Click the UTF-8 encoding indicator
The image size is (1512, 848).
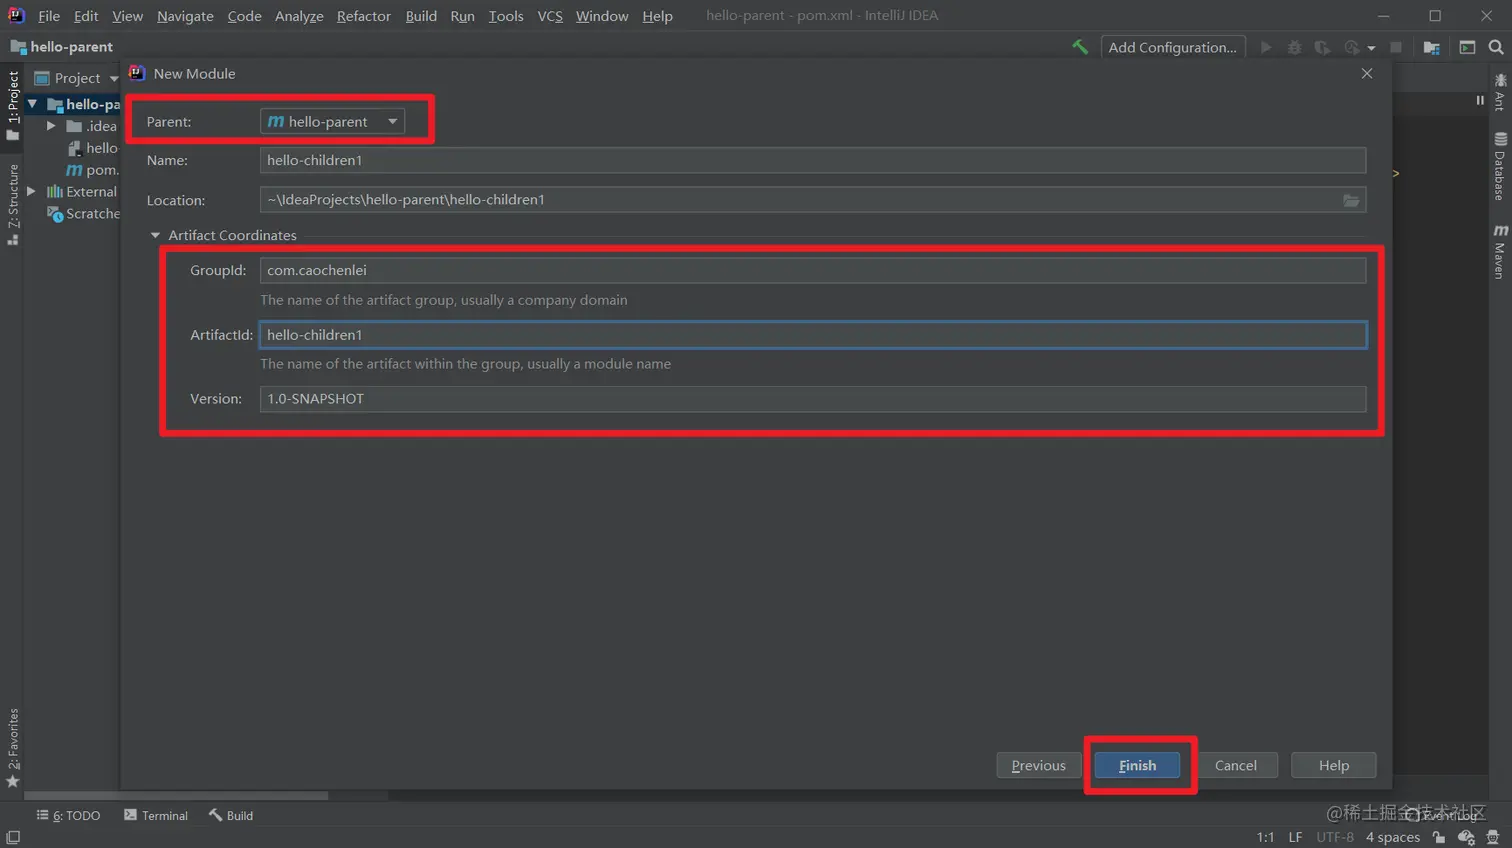click(x=1335, y=837)
